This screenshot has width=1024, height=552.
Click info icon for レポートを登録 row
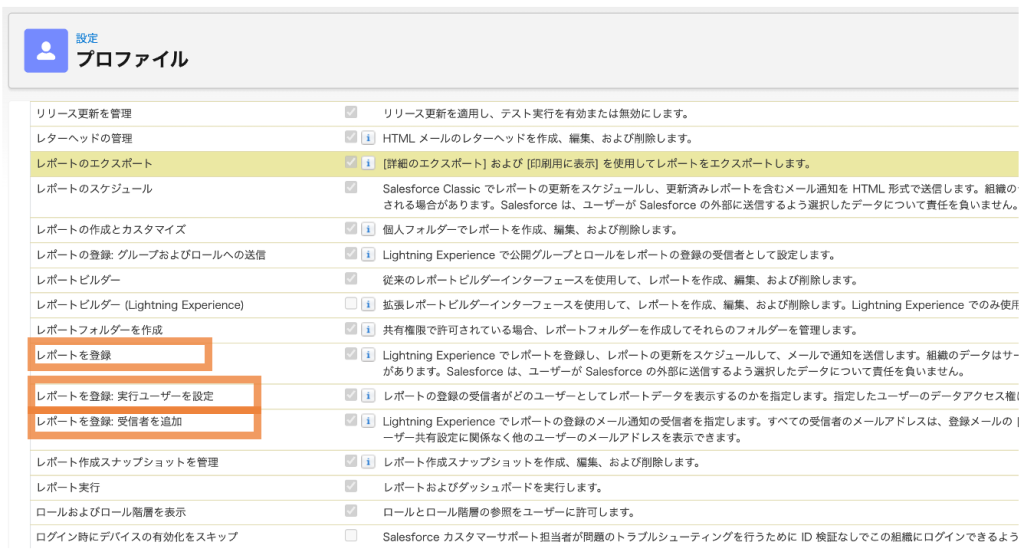click(x=368, y=355)
